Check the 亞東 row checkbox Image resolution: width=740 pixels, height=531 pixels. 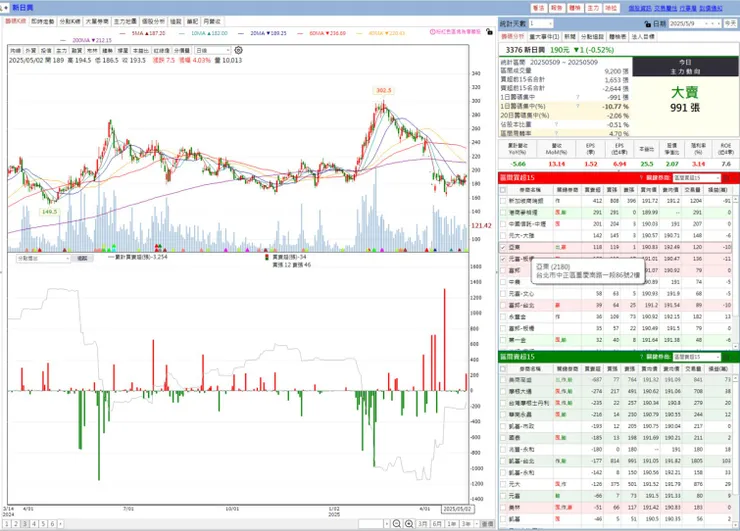click(x=503, y=247)
